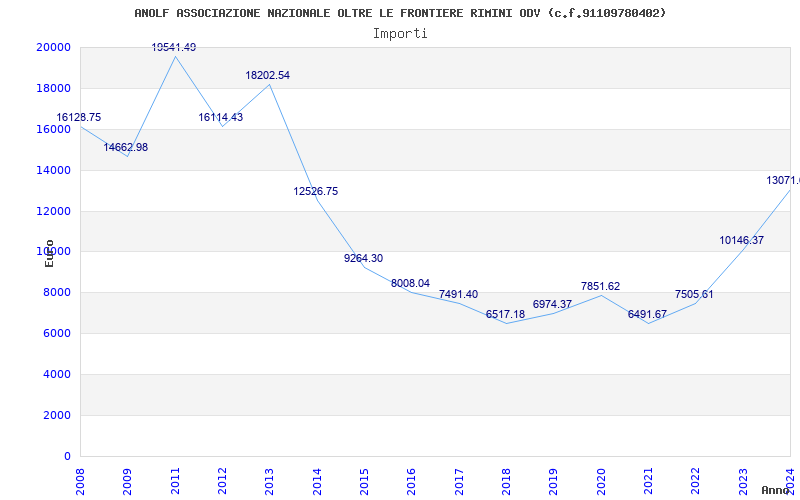Click the x-axis year 2020
The image size is (800, 500).
(601, 481)
